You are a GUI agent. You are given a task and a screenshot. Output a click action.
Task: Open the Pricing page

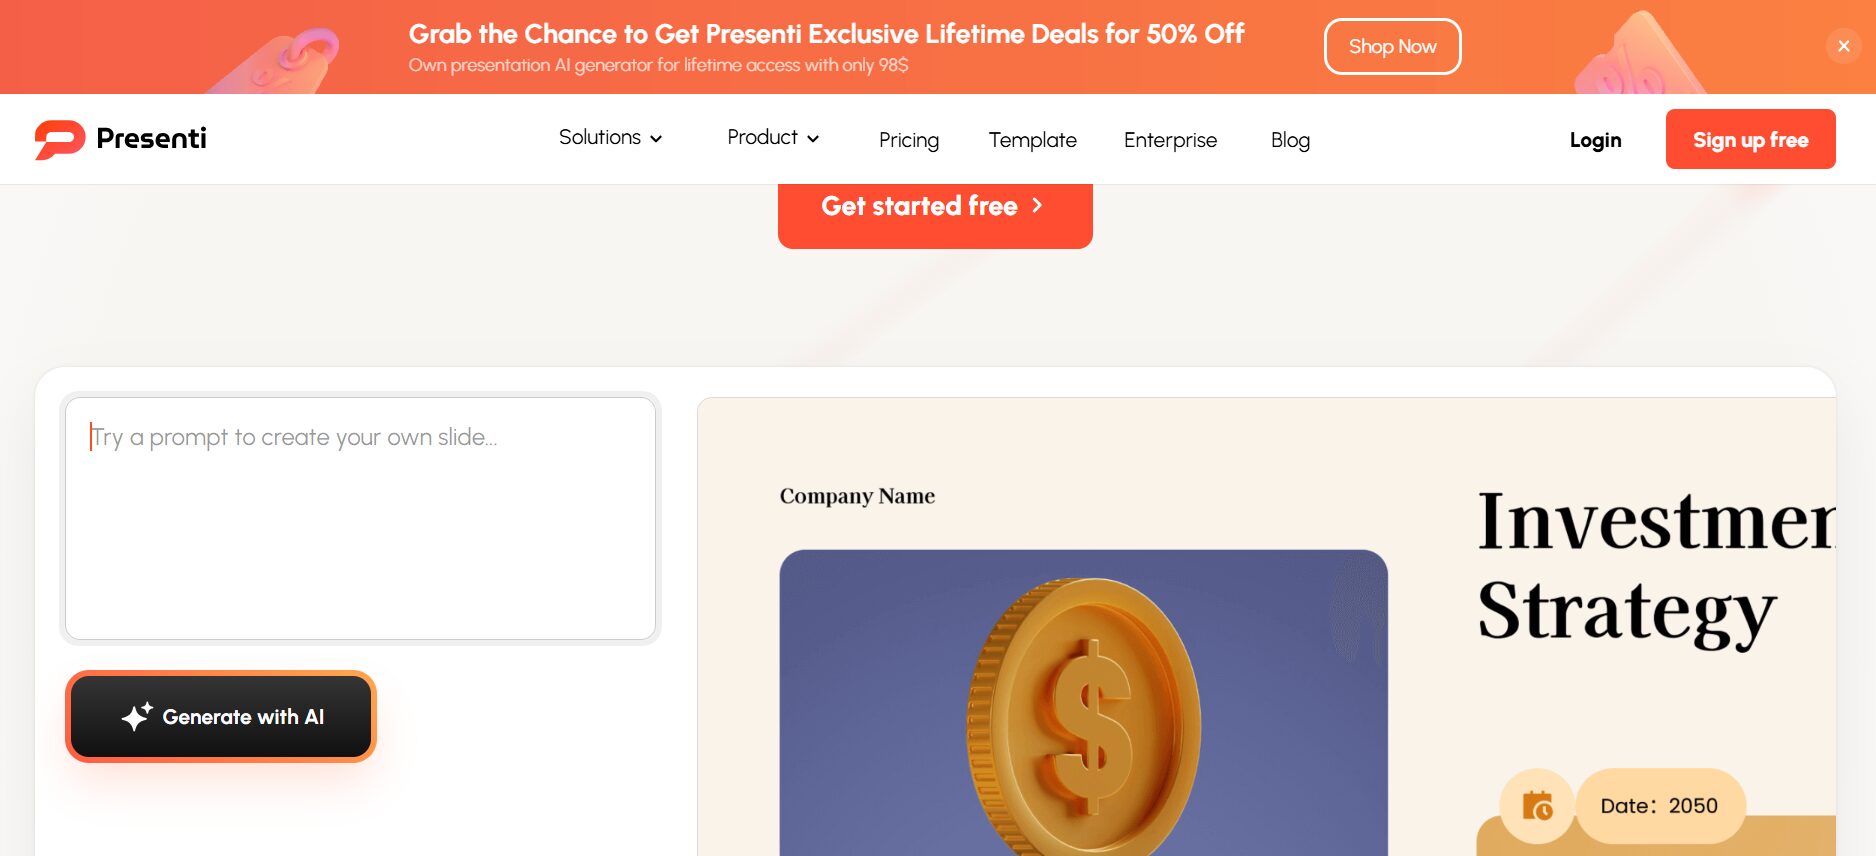pyautogui.click(x=909, y=140)
